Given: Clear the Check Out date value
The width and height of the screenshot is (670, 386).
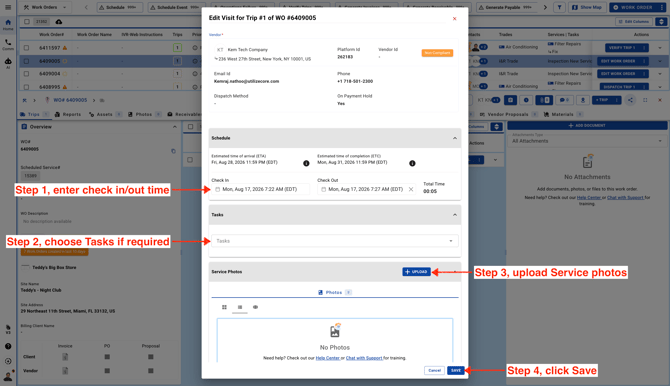Looking at the screenshot, I should (411, 189).
